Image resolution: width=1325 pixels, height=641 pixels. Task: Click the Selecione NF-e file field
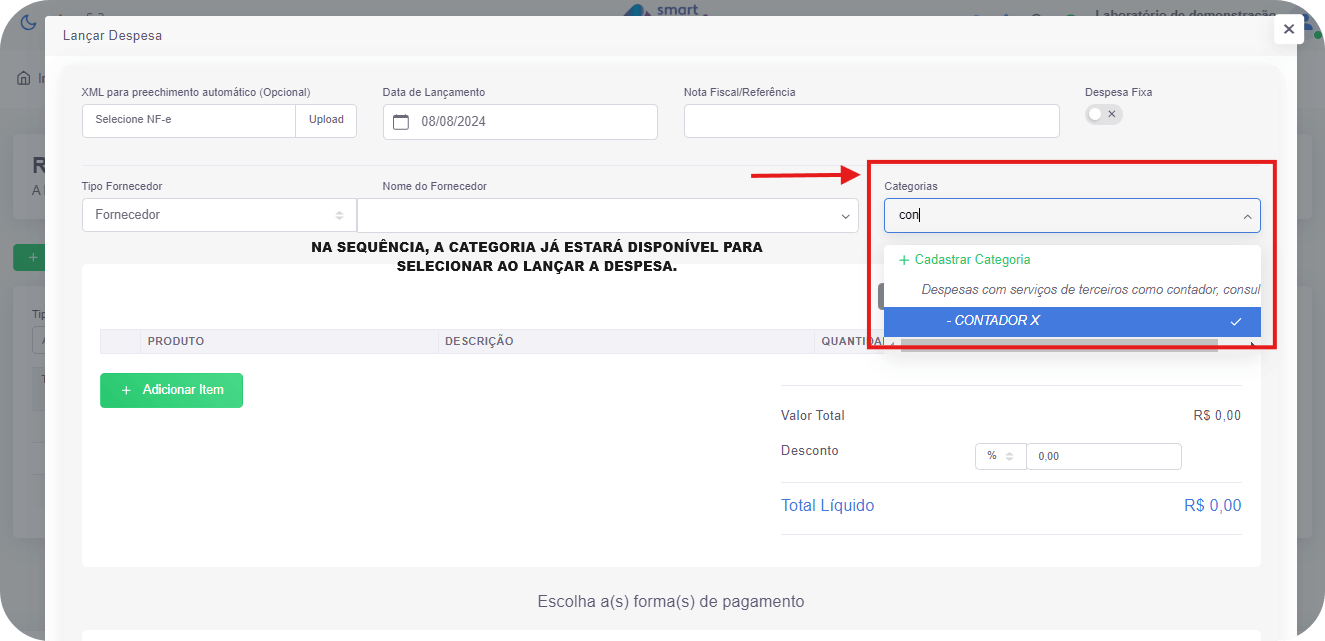(x=189, y=120)
